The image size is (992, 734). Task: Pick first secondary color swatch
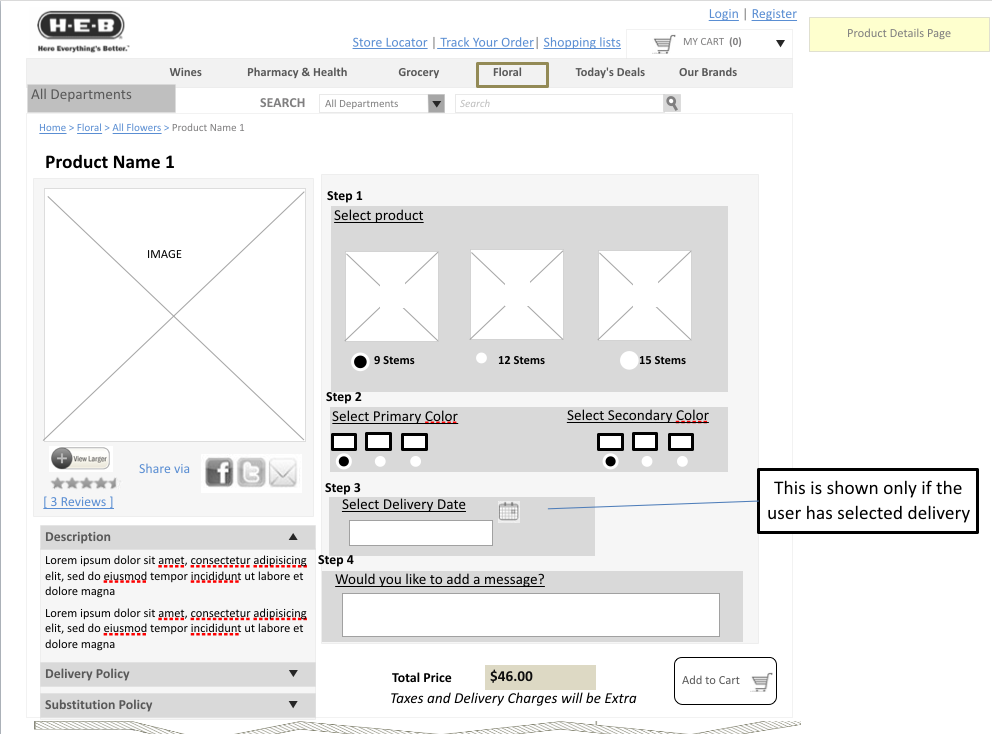pyautogui.click(x=611, y=442)
